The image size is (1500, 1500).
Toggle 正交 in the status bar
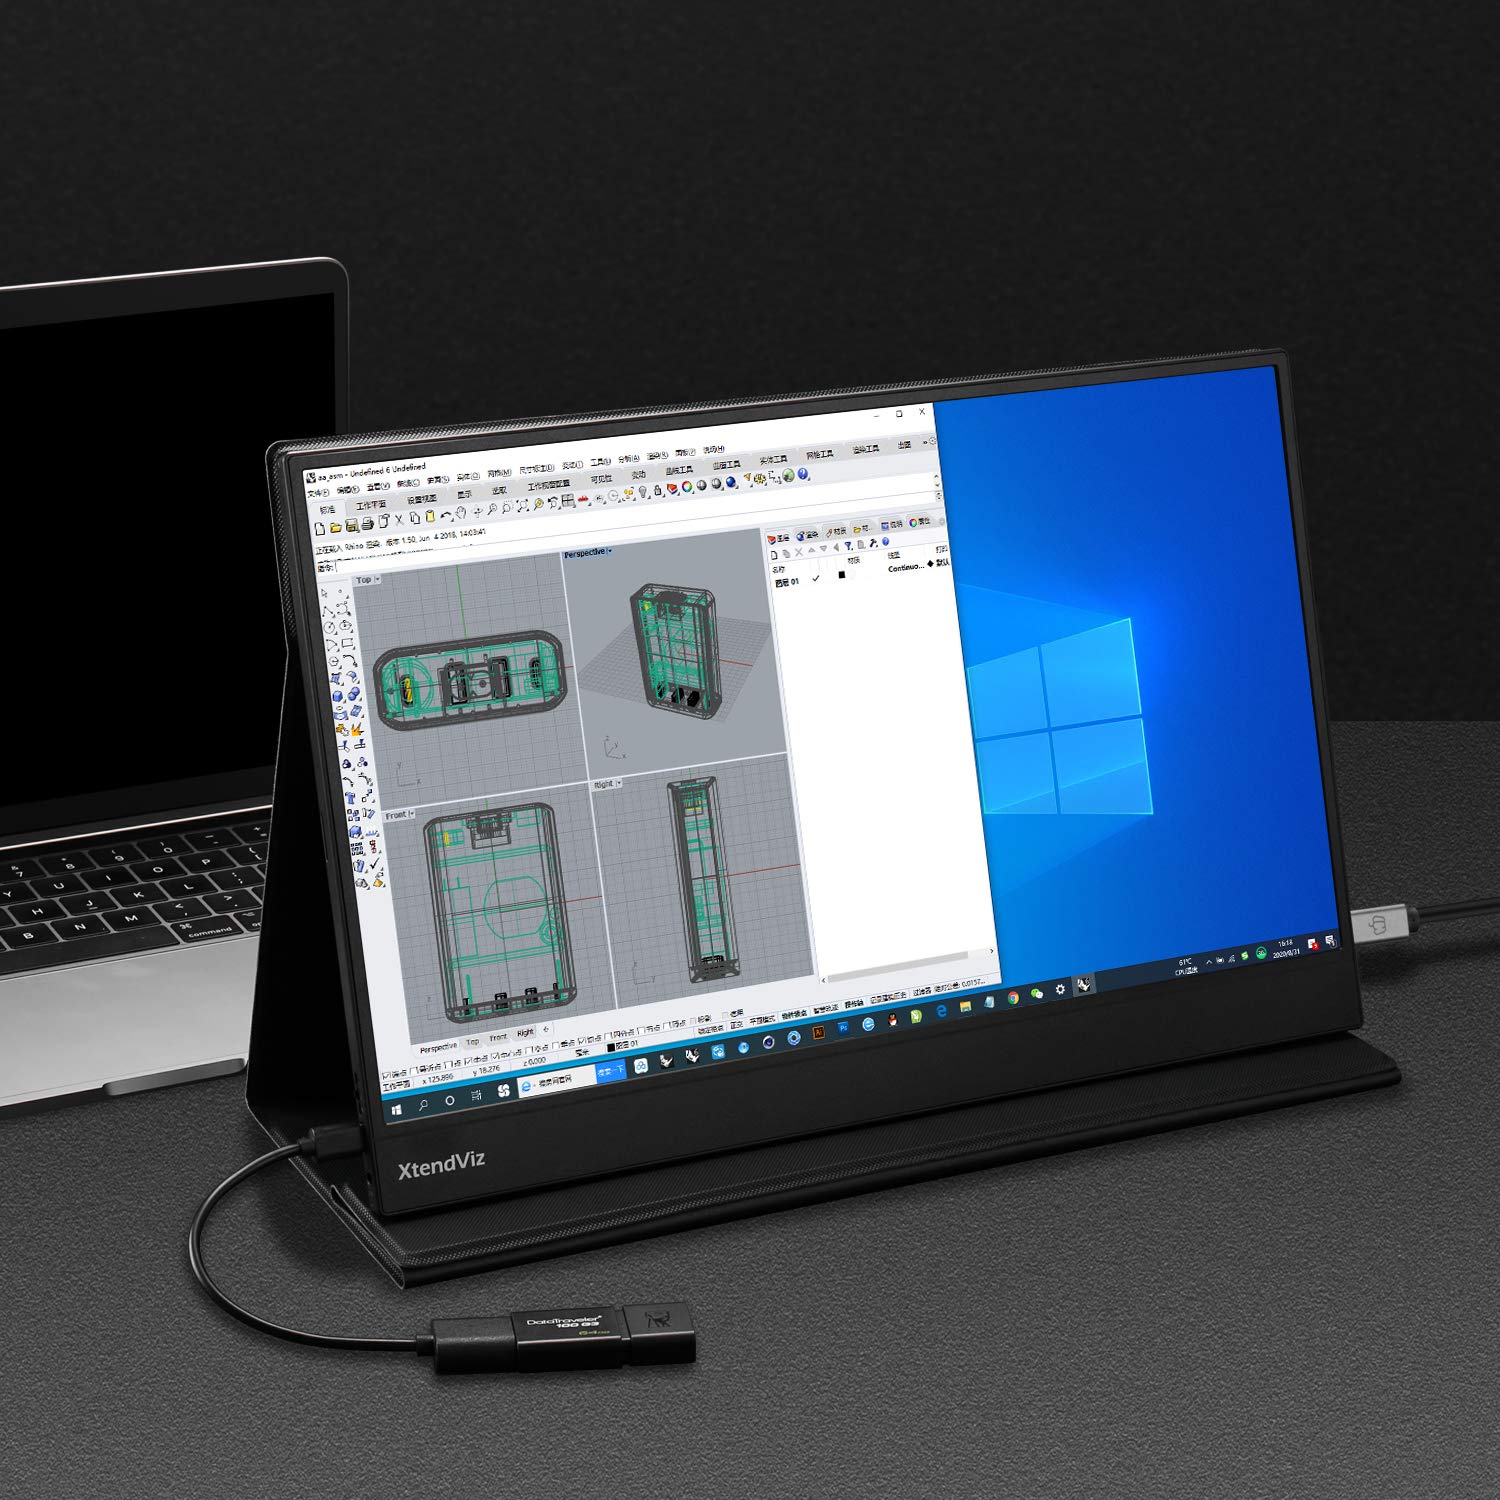tap(736, 1024)
